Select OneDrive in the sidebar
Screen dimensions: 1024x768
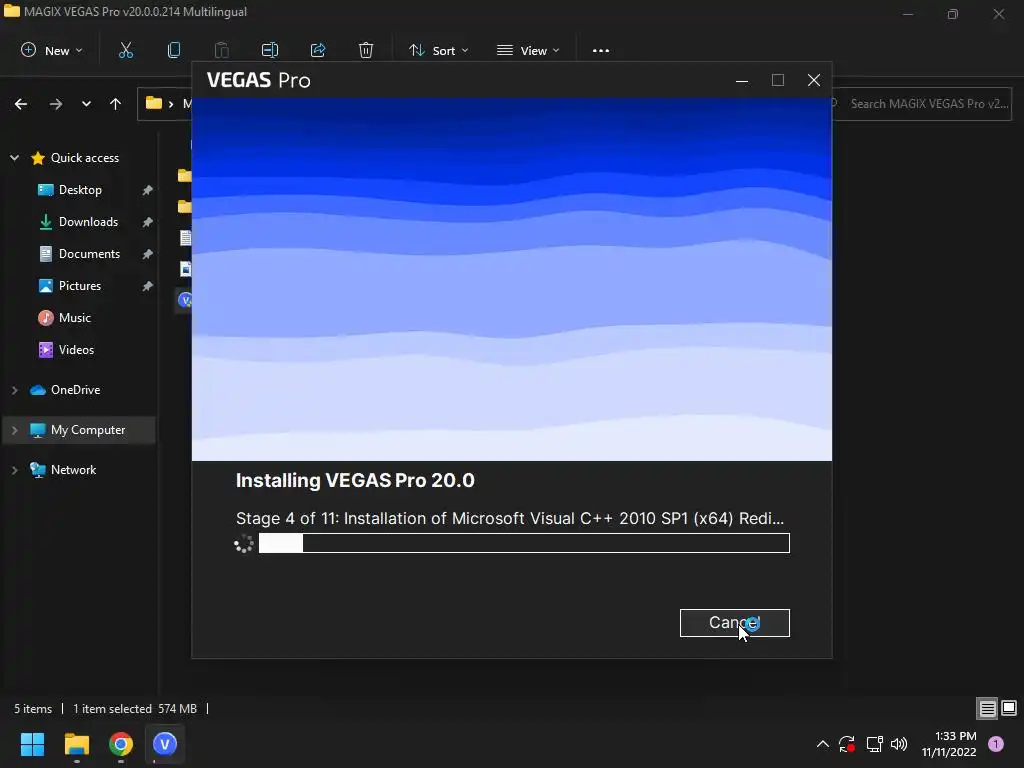click(75, 390)
